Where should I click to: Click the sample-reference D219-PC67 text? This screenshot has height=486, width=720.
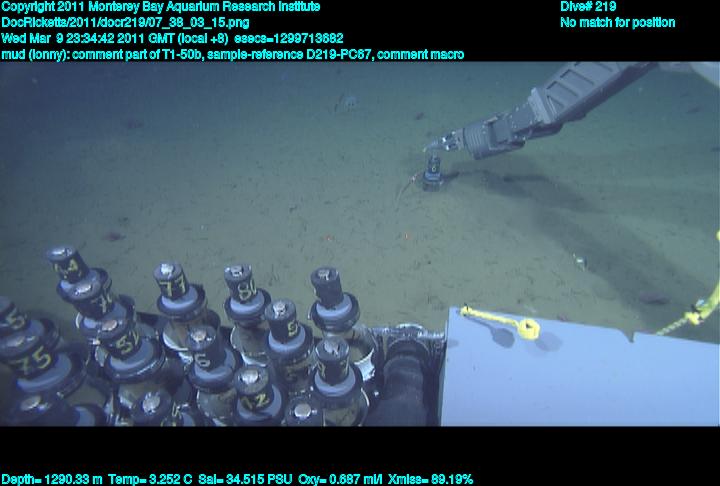pyautogui.click(x=289, y=54)
